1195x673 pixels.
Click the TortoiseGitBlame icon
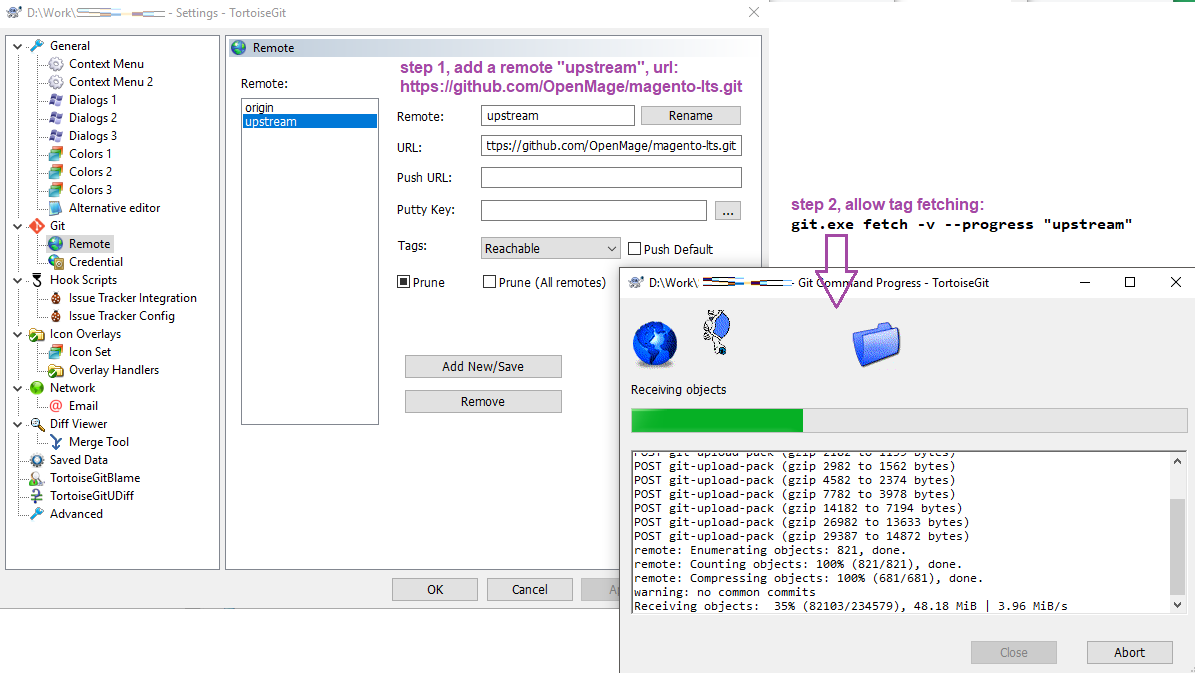[37, 478]
